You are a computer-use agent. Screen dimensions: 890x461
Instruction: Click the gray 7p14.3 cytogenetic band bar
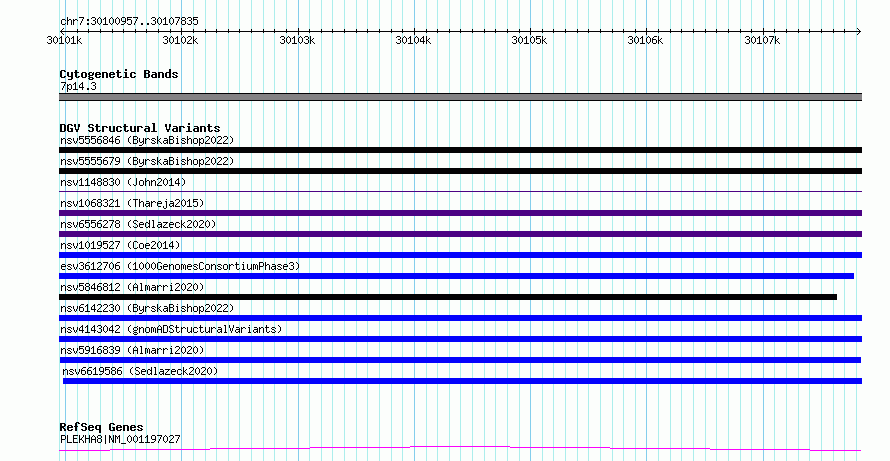[x=460, y=97]
